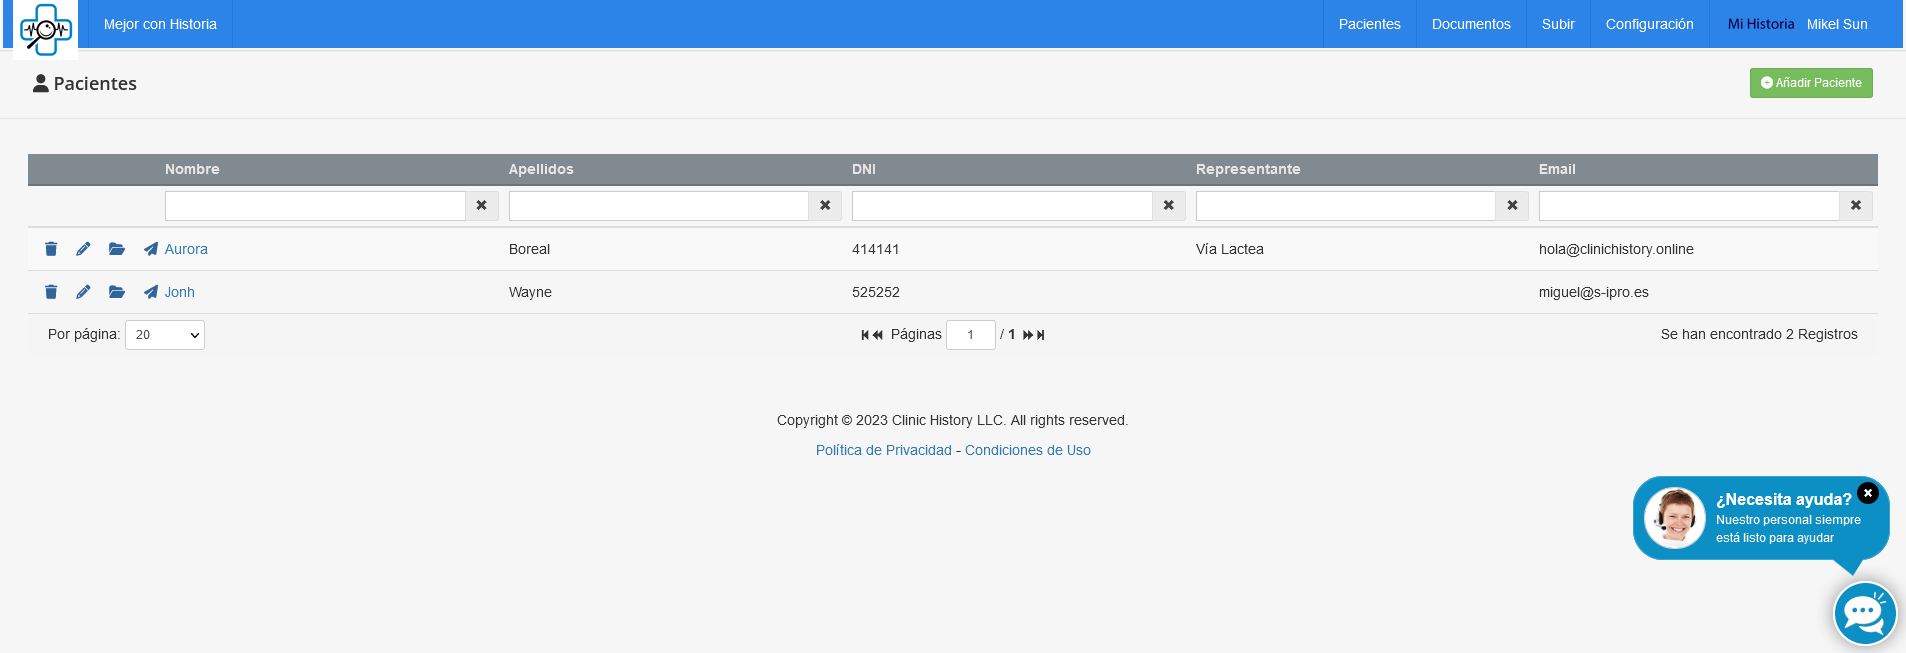Viewport: 1906px width, 653px height.
Task: Delete patient Jonh with trash icon
Action: coord(51,292)
